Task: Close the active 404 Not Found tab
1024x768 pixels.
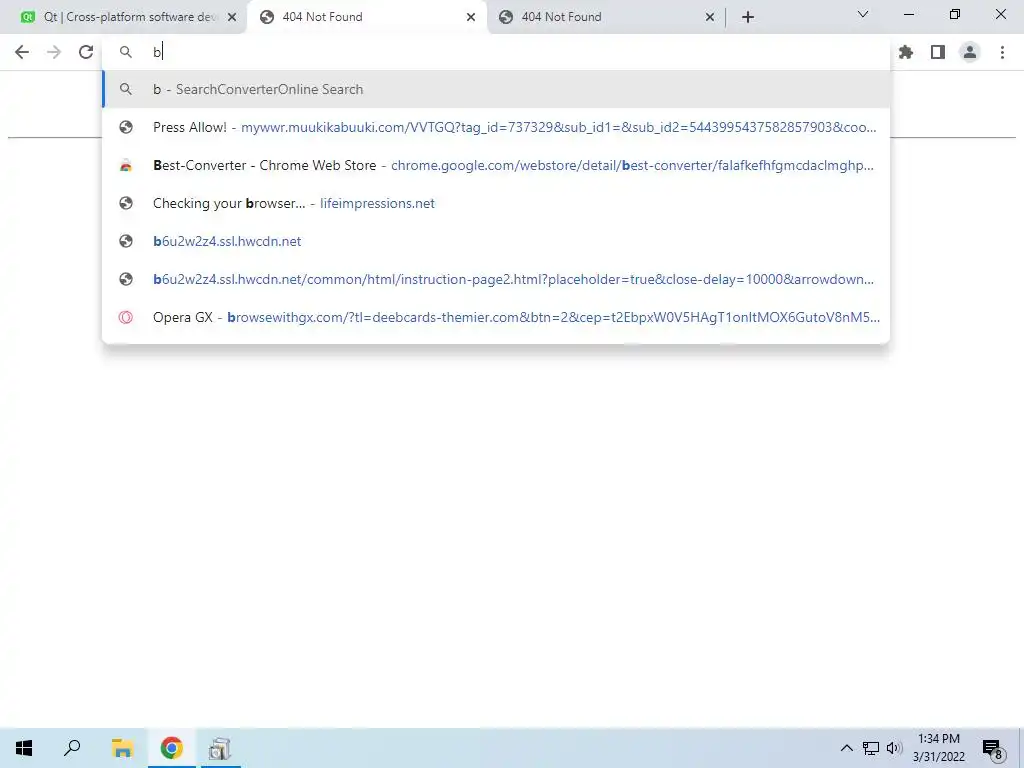Action: click(471, 17)
